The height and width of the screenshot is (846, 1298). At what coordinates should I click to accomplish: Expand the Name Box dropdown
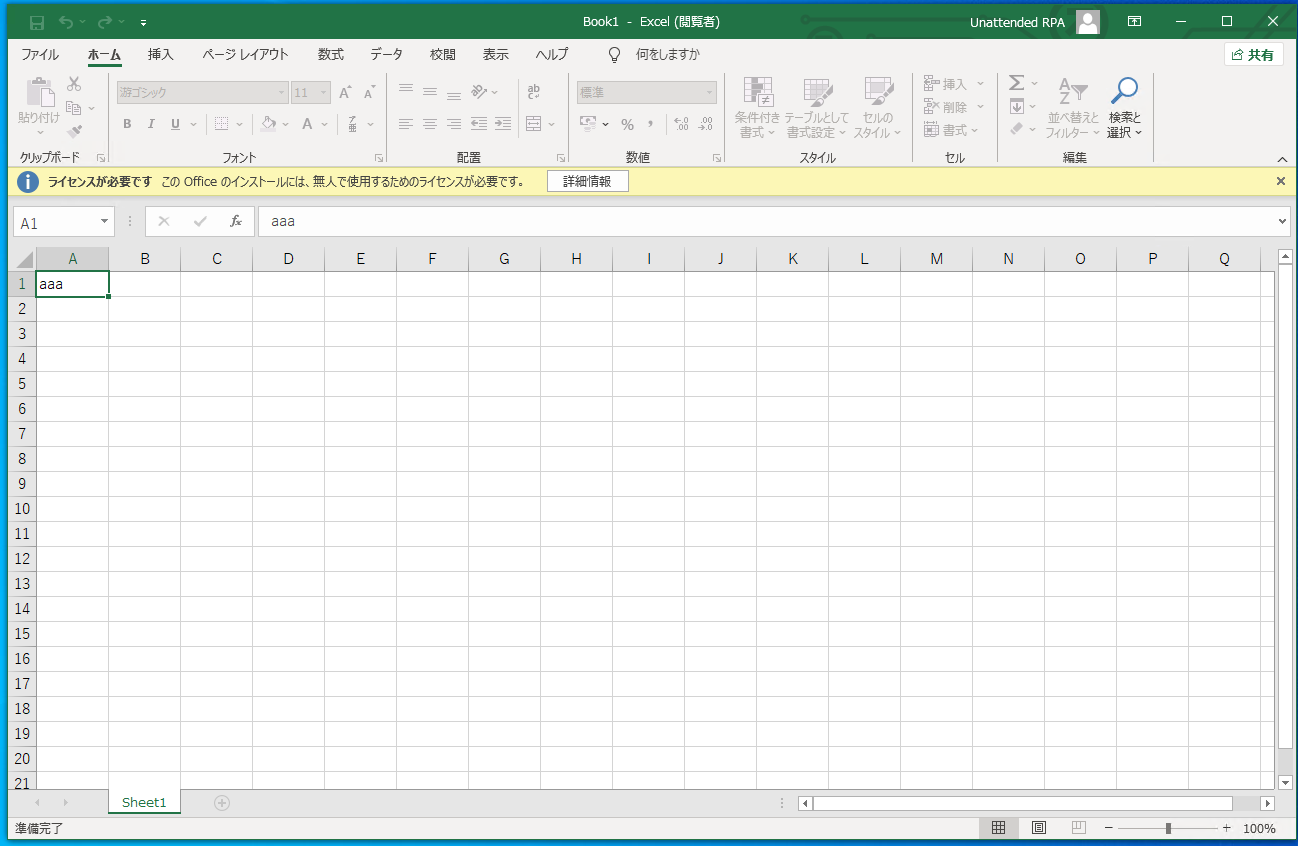click(105, 222)
